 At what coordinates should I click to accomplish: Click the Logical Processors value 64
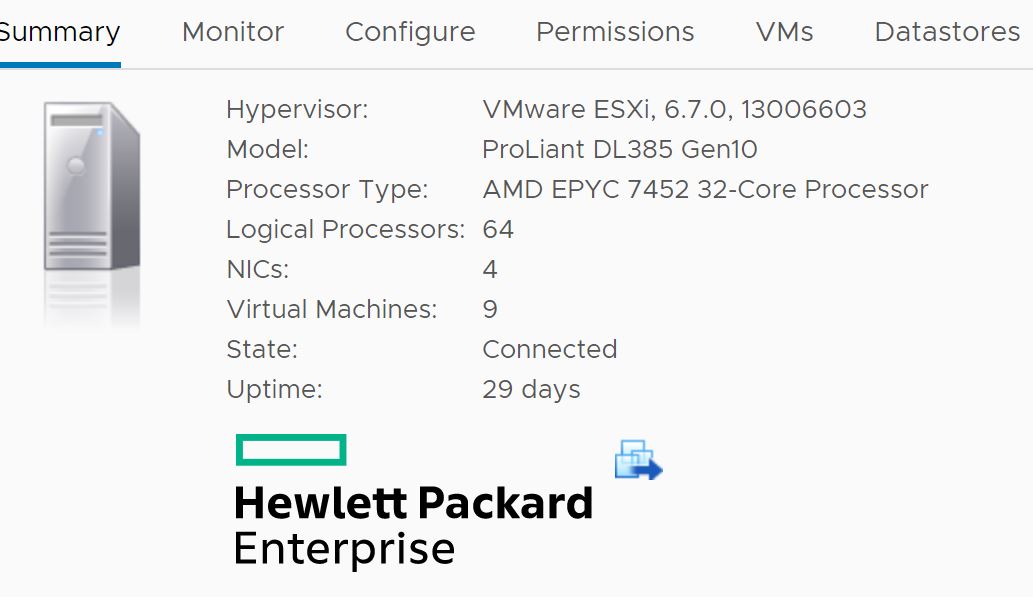tap(497, 230)
